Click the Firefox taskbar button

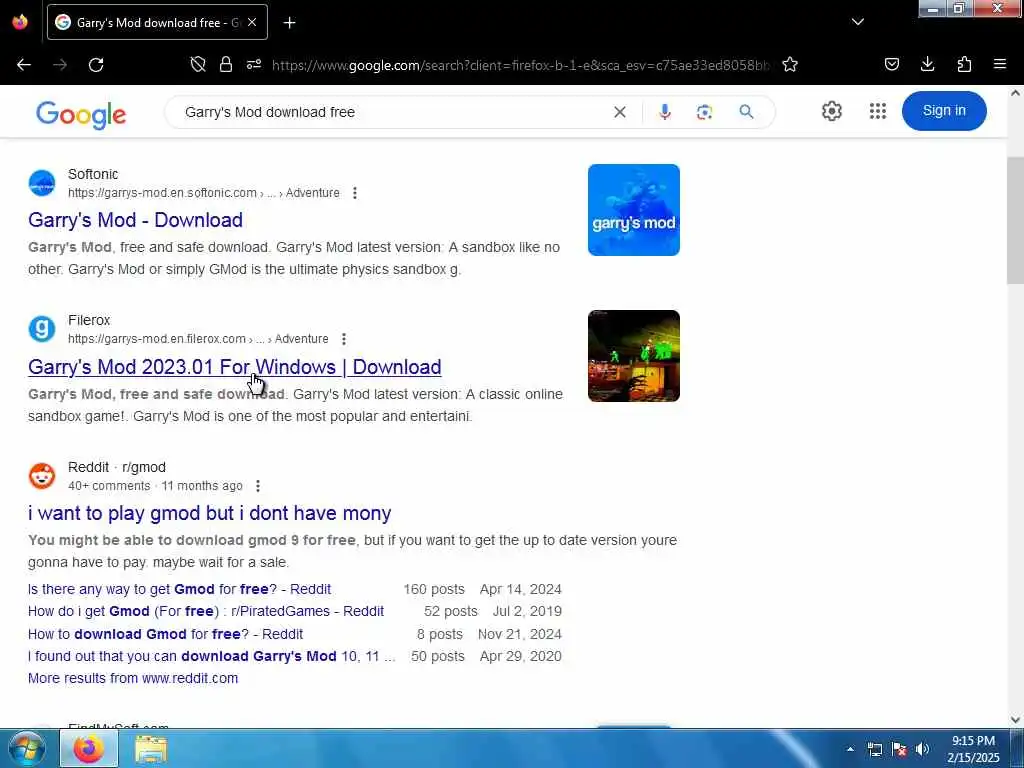click(89, 748)
